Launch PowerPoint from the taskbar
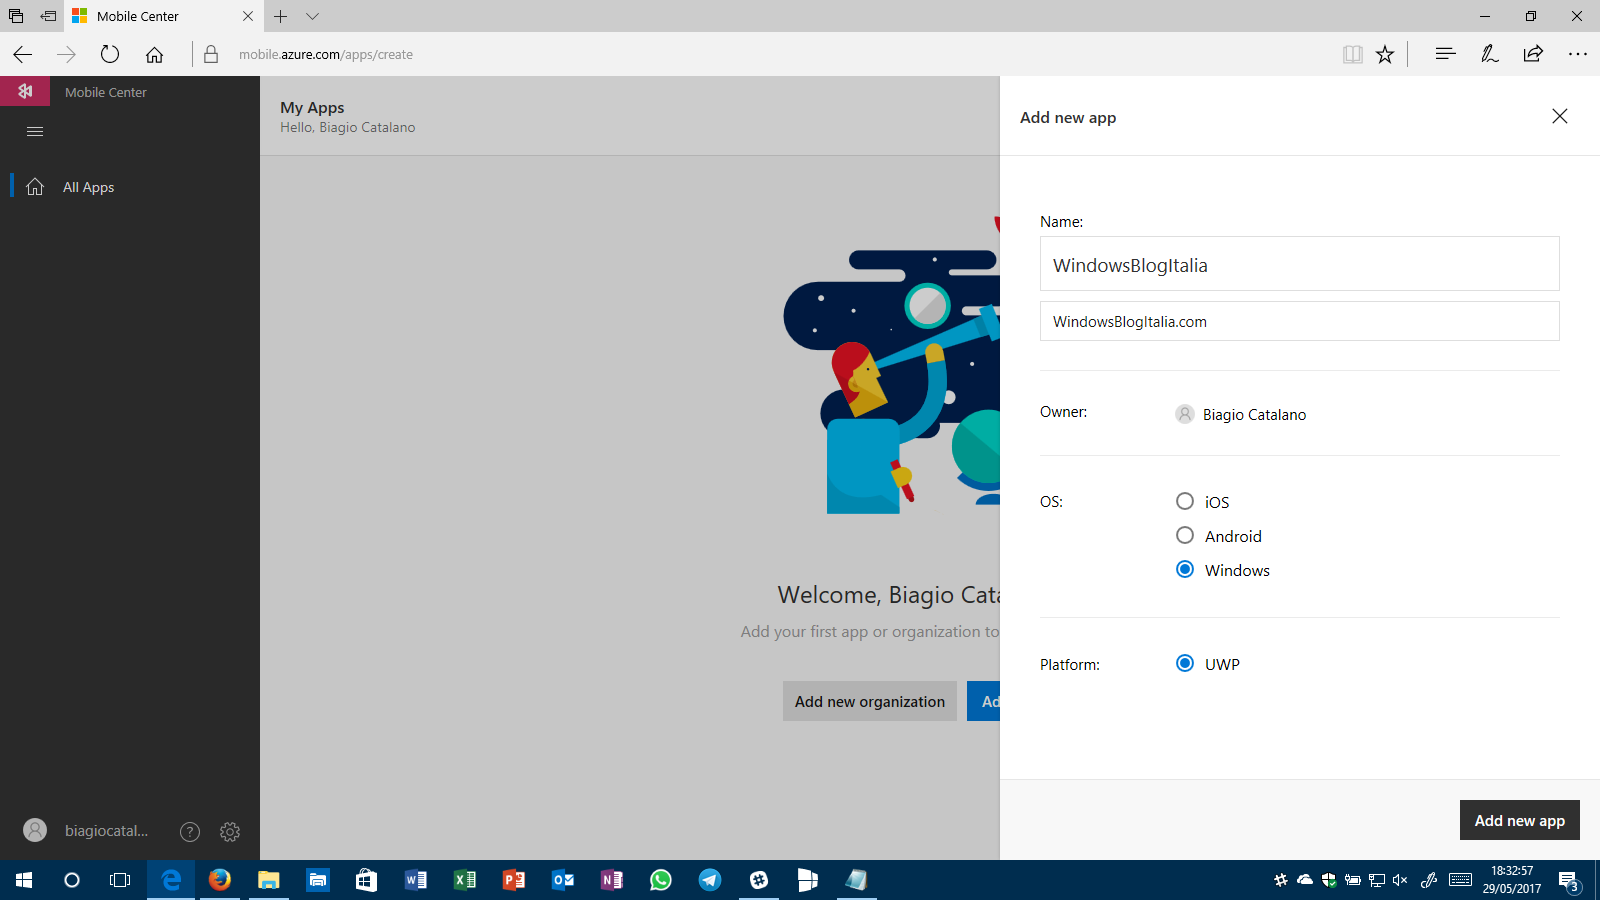Viewport: 1600px width, 900px height. (514, 880)
